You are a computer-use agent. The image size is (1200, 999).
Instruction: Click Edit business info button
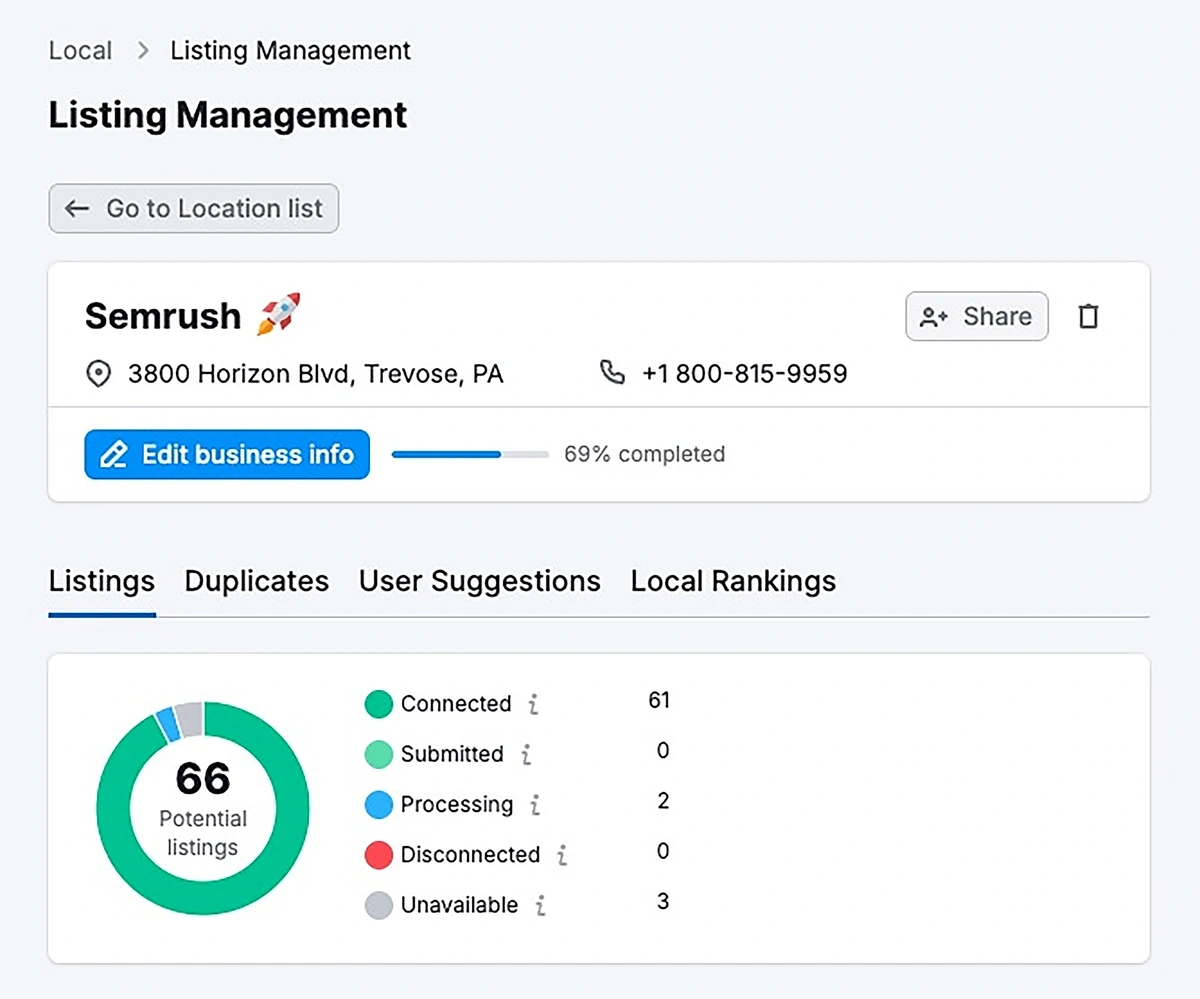(227, 455)
